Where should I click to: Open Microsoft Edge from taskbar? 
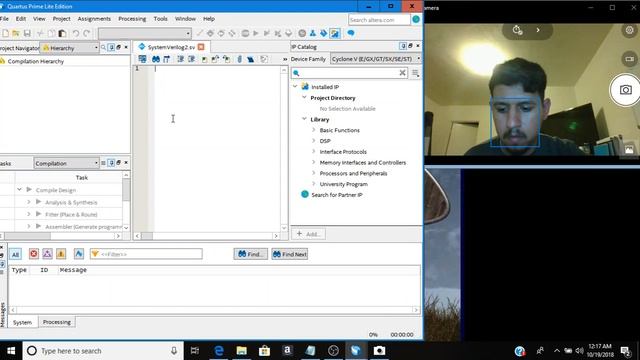pyautogui.click(x=219, y=351)
